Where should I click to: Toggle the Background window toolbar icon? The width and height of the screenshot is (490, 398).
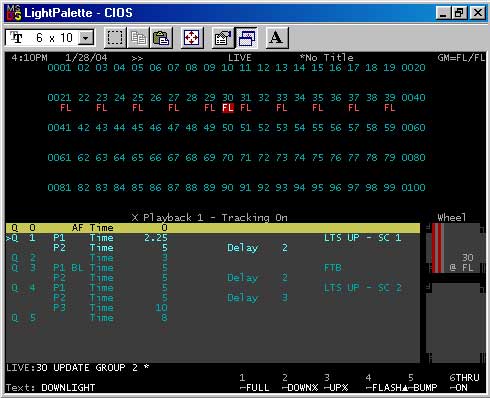point(247,38)
